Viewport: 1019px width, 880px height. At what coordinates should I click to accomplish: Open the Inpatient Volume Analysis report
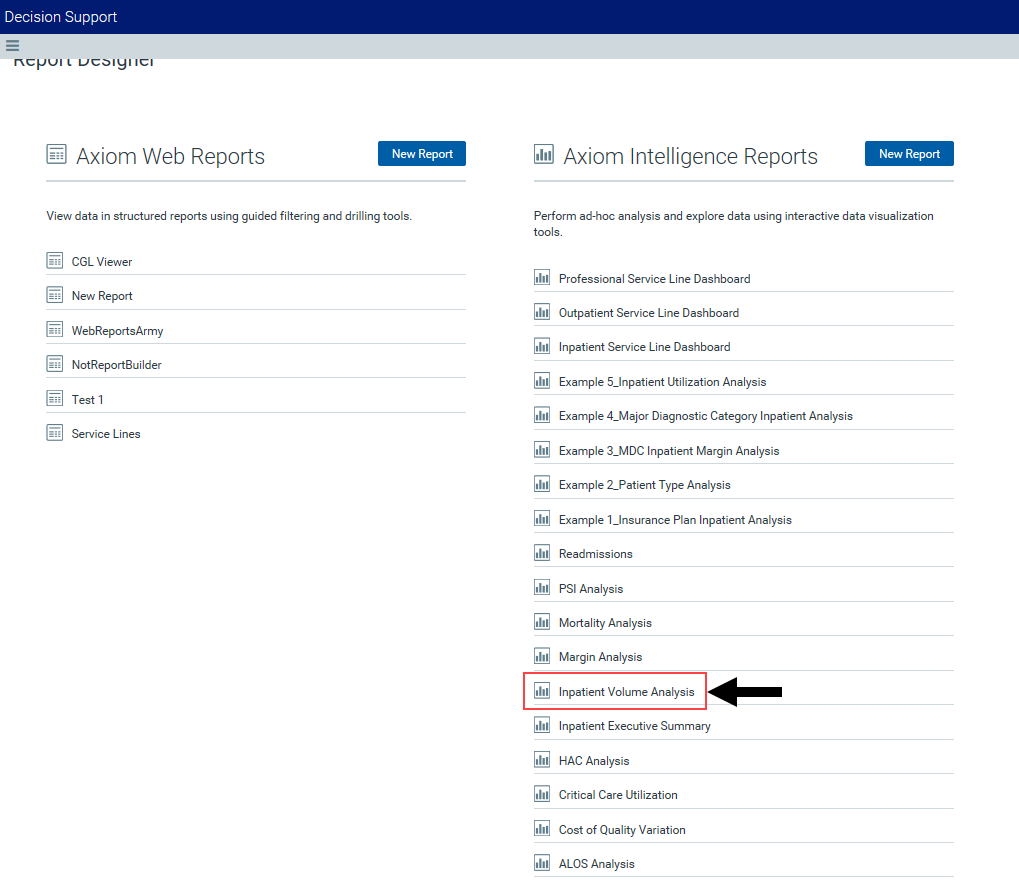pos(626,692)
